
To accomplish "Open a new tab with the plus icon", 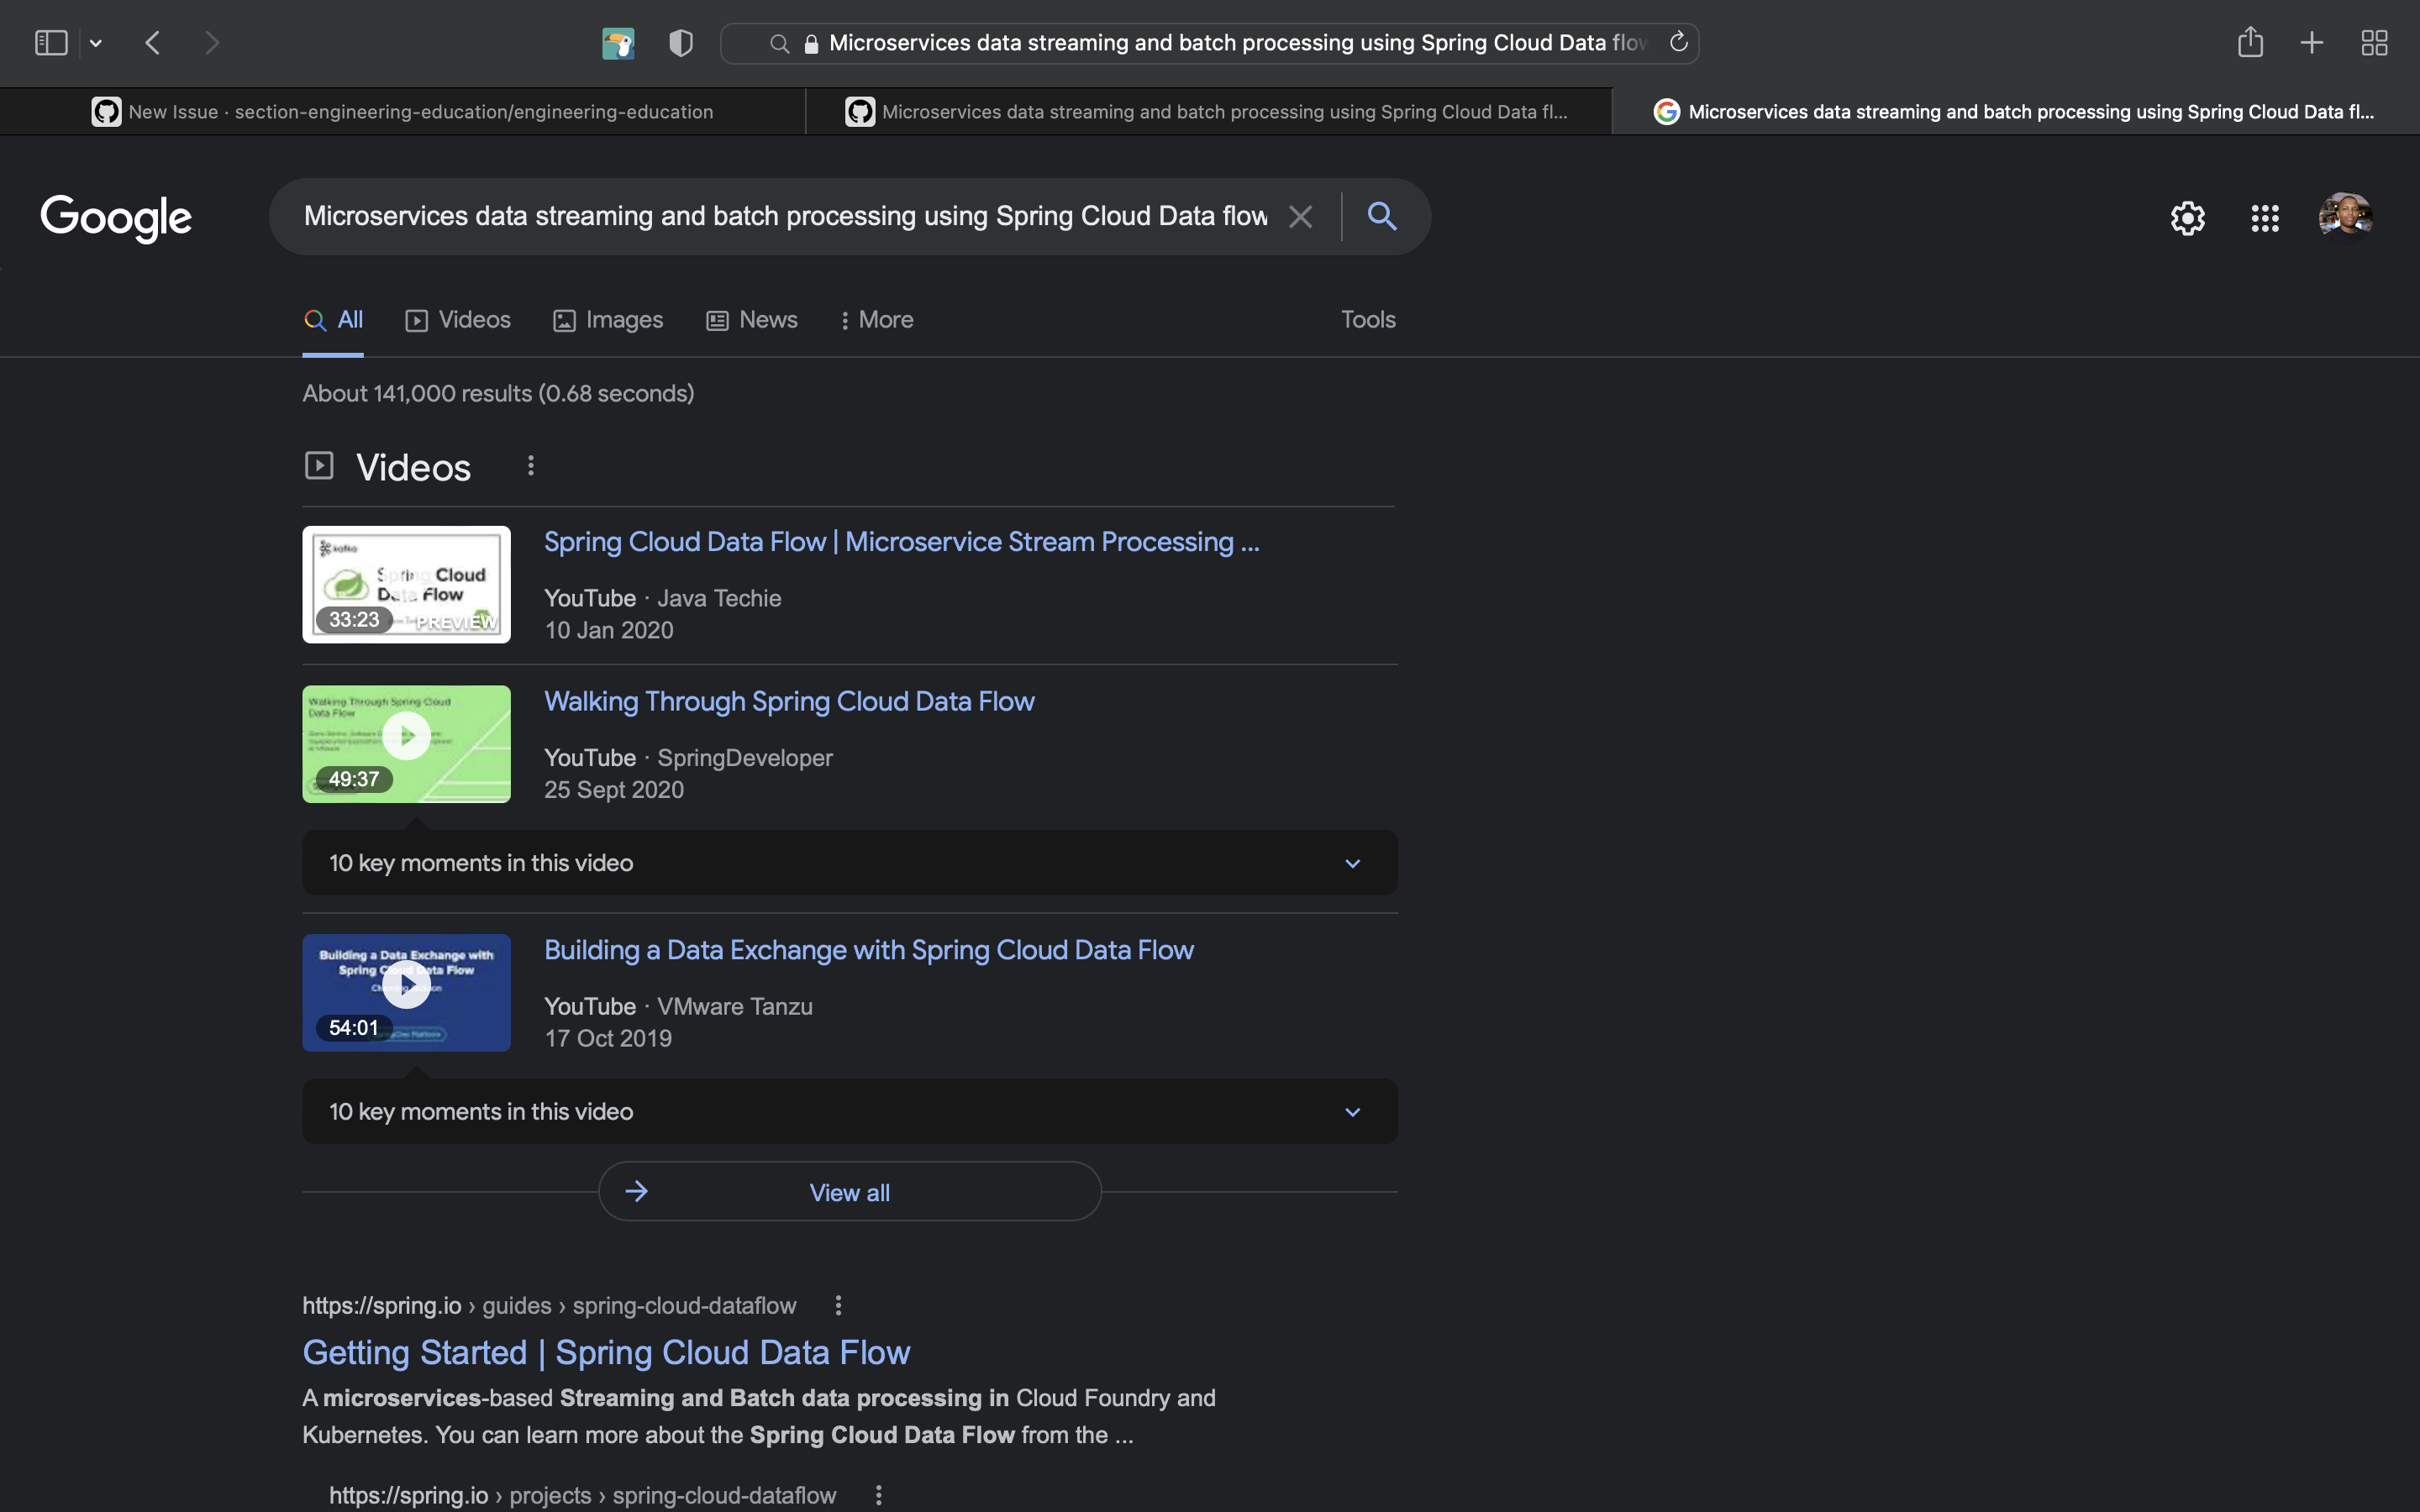I will [2311, 42].
